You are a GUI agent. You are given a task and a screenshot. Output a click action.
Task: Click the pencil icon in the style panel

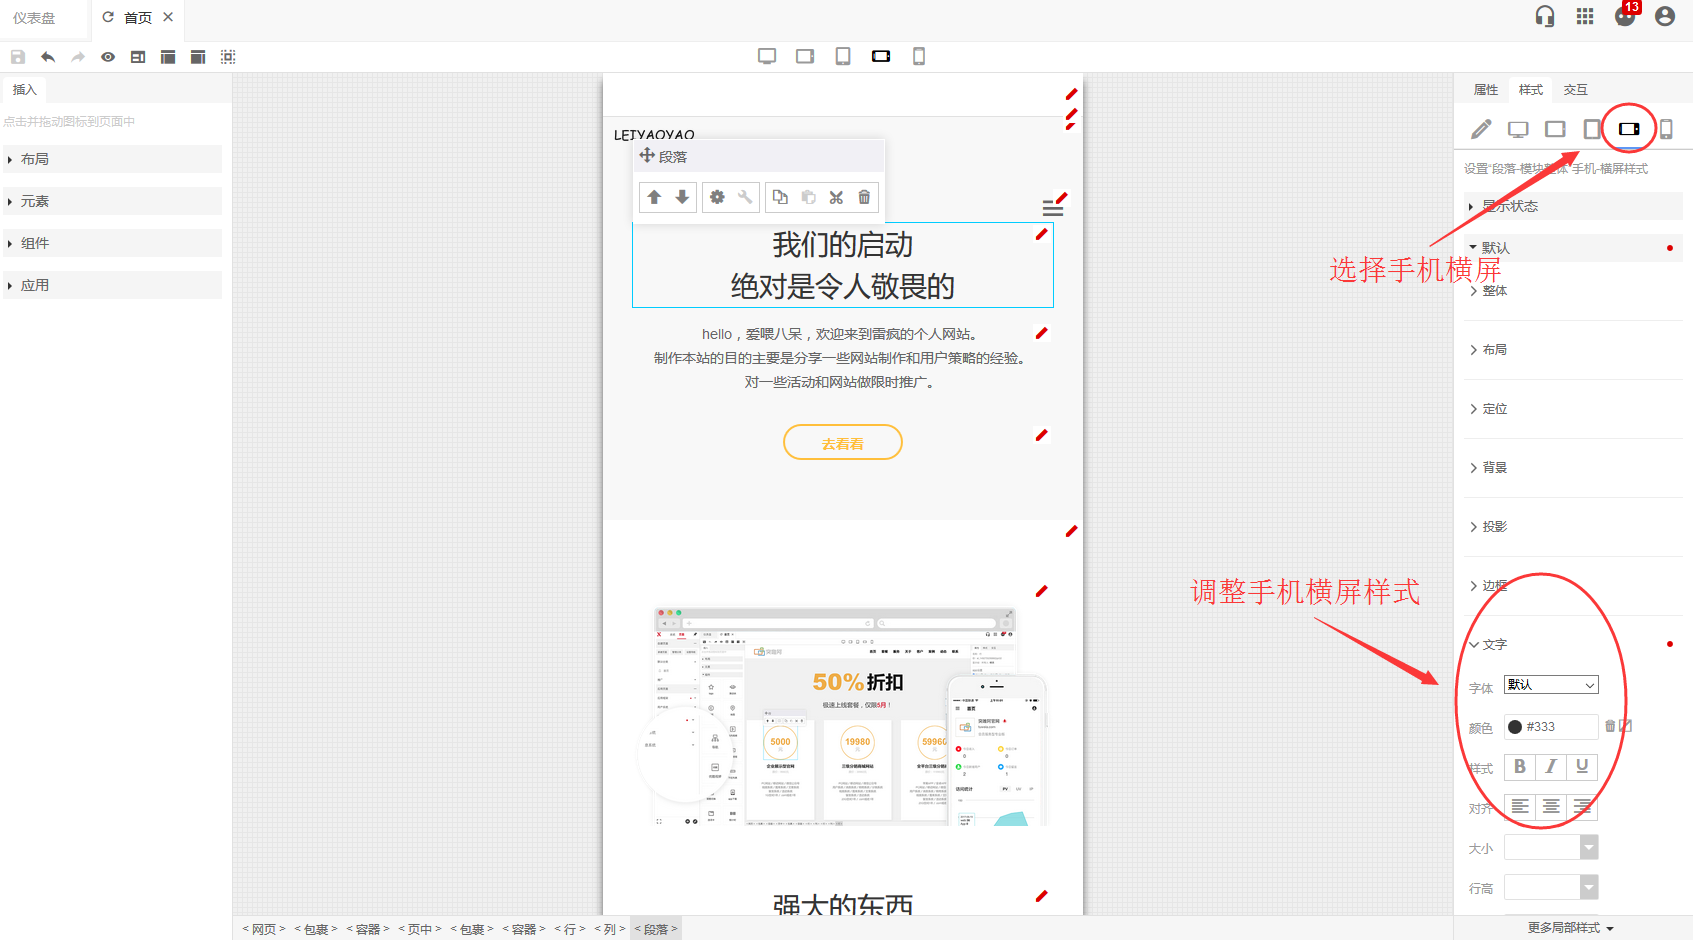tap(1481, 129)
